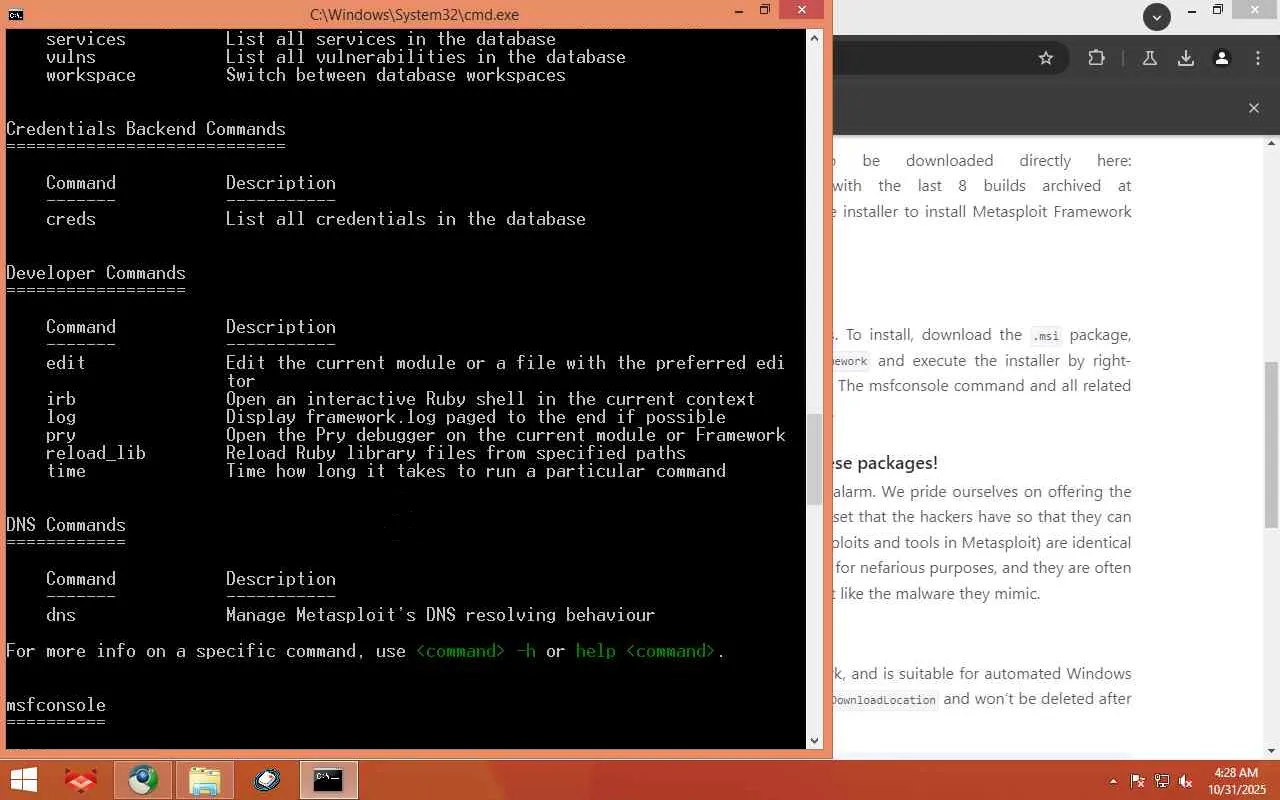Click 'DownloadLocation' code text in Chrome page
This screenshot has height=800, width=1280.
tap(884, 700)
